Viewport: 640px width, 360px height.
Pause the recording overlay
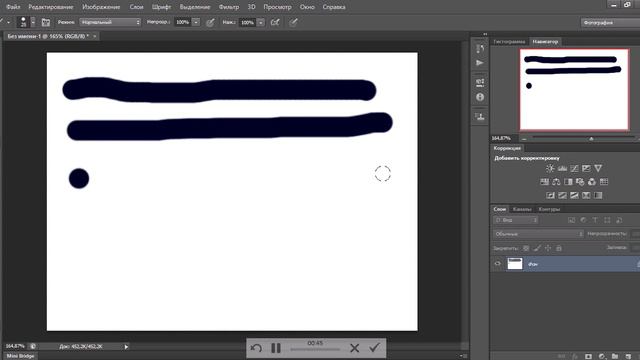click(x=276, y=348)
